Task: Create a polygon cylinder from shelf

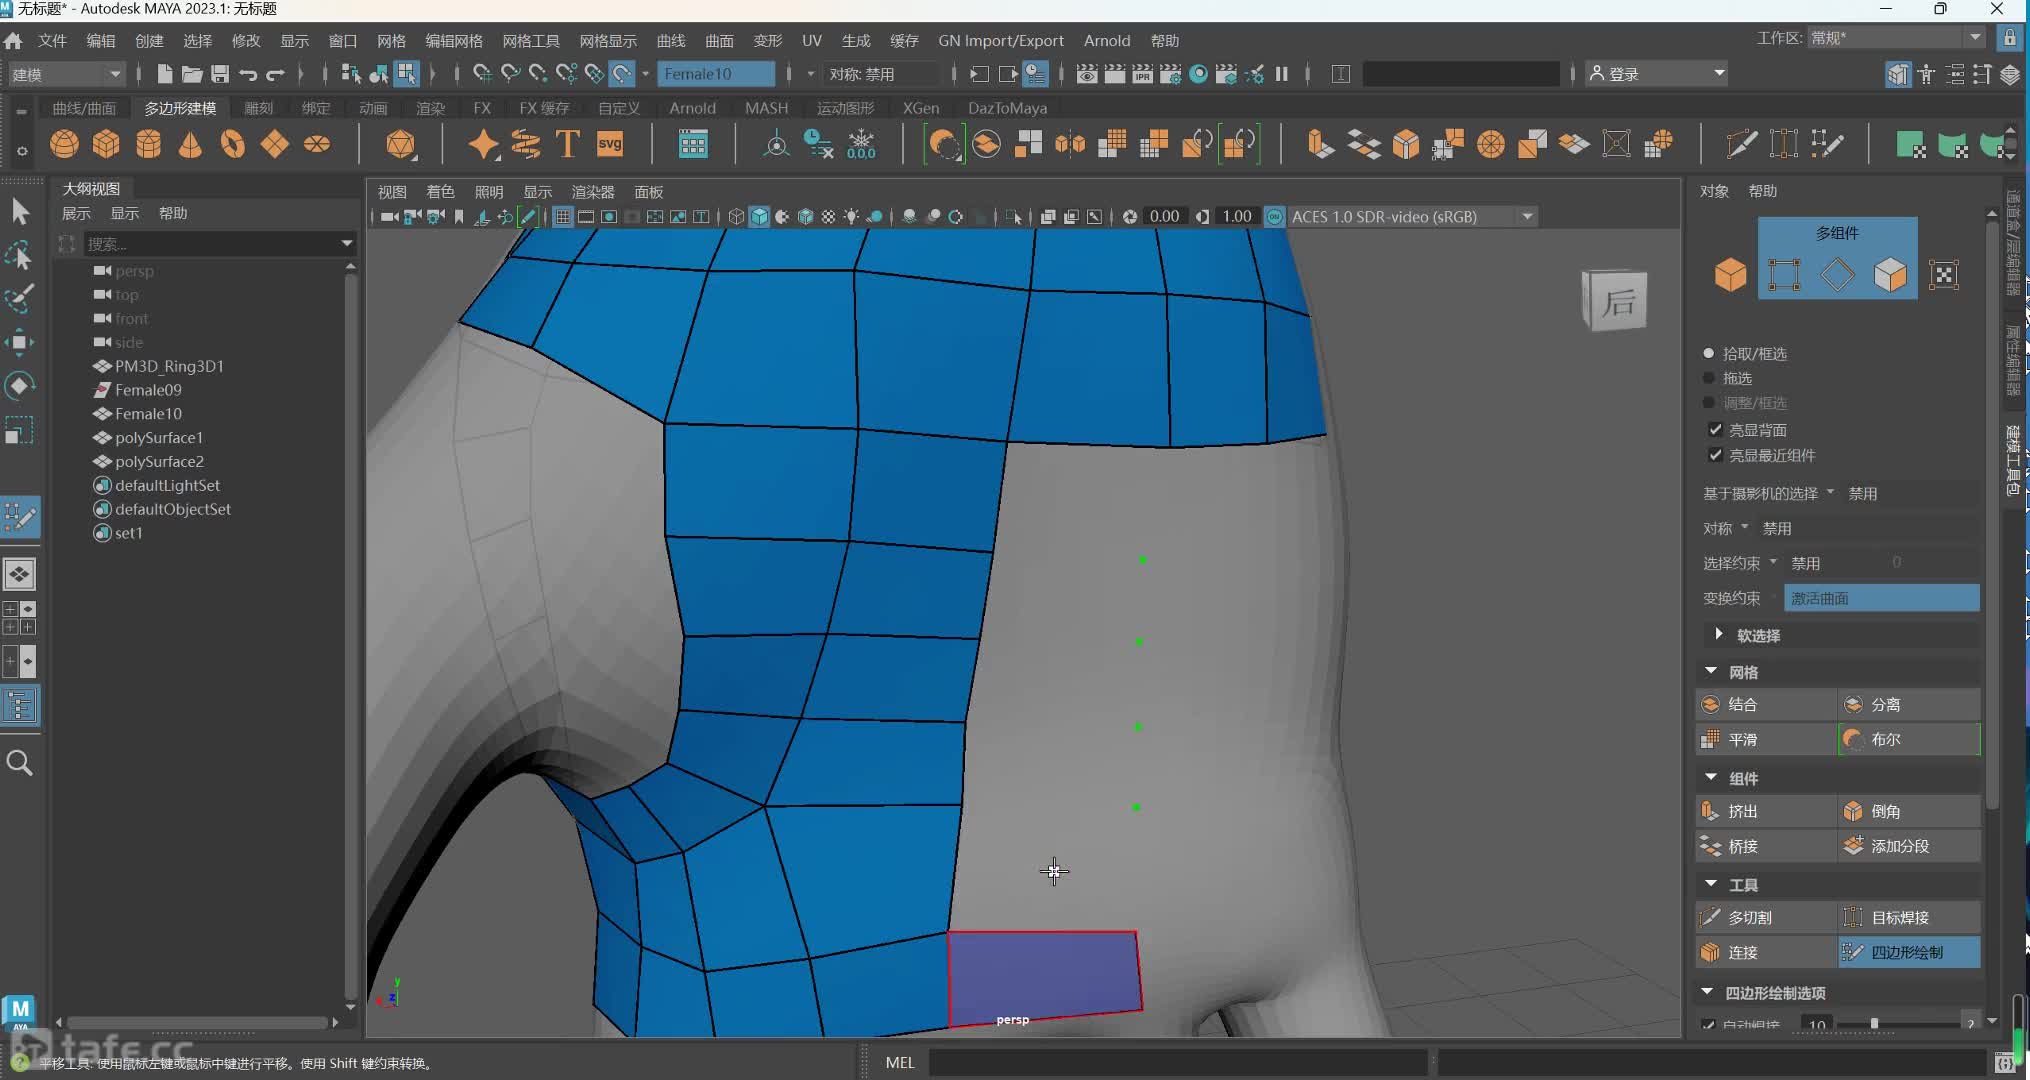Action: point(148,144)
